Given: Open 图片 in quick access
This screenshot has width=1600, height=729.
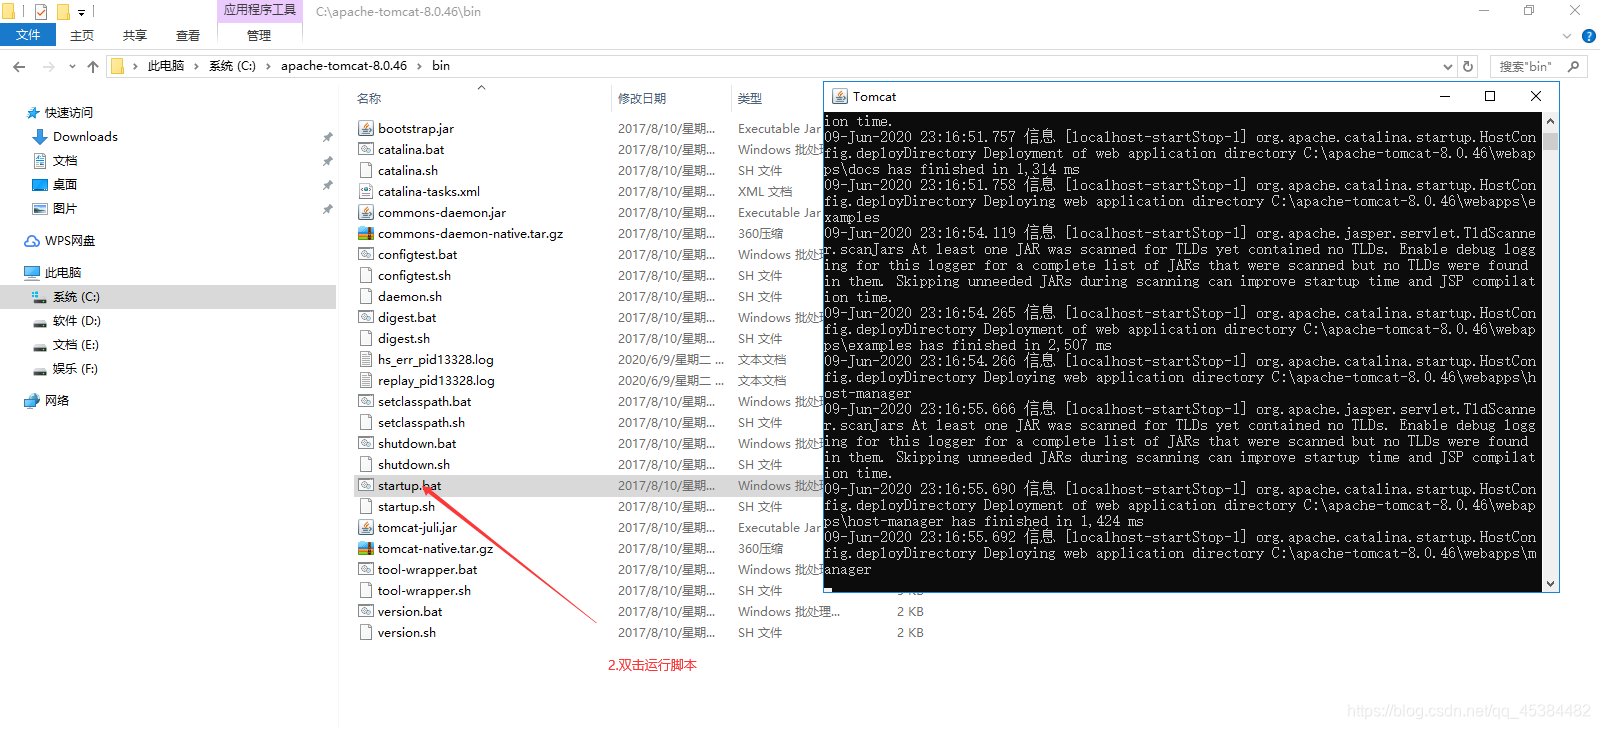Looking at the screenshot, I should 65,209.
